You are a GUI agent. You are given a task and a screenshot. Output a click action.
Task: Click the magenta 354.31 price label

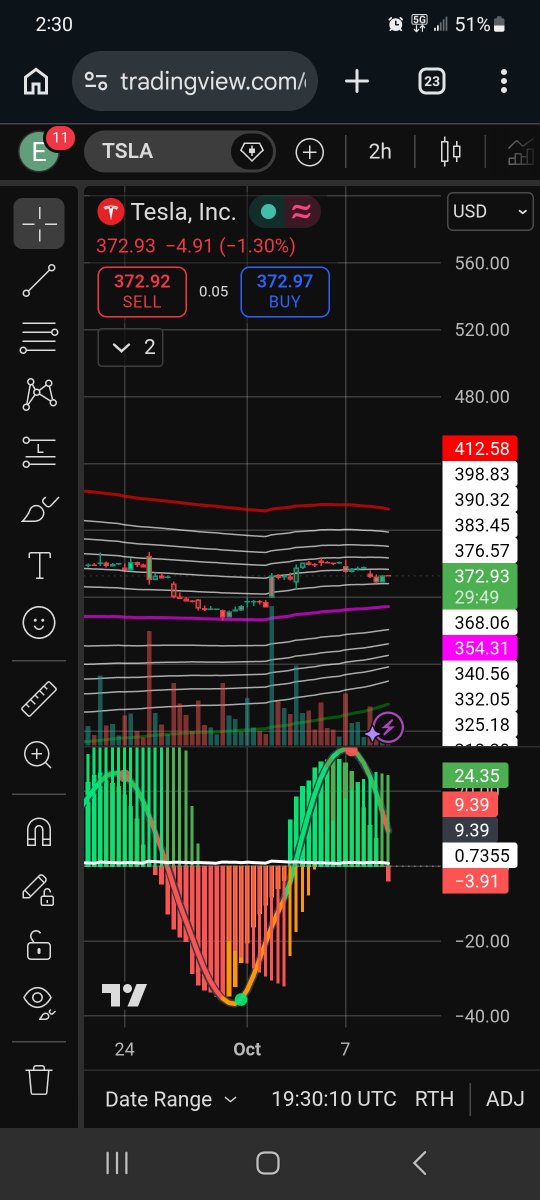click(x=479, y=648)
